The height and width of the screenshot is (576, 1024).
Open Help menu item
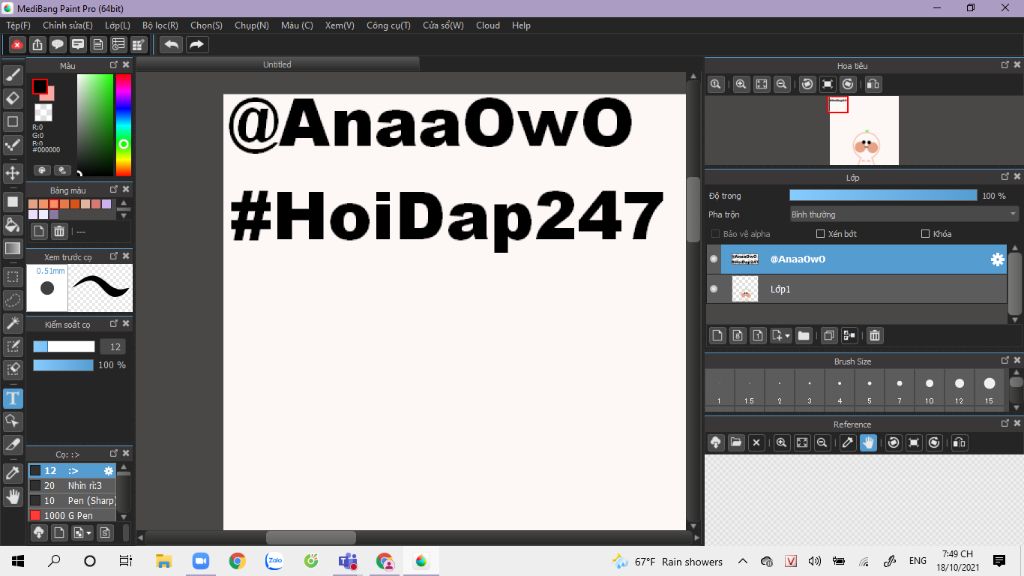(521, 25)
